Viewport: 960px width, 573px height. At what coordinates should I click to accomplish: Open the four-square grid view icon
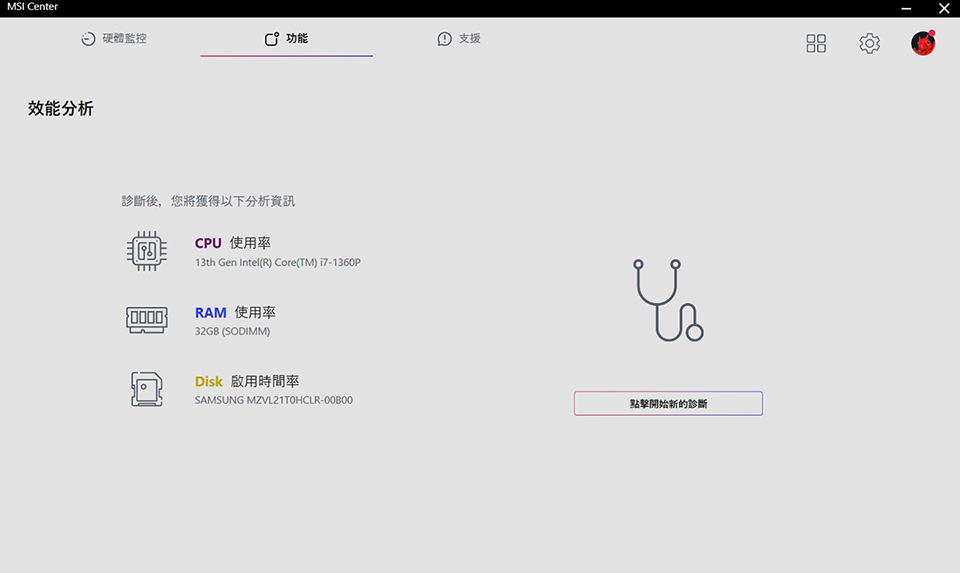point(816,43)
